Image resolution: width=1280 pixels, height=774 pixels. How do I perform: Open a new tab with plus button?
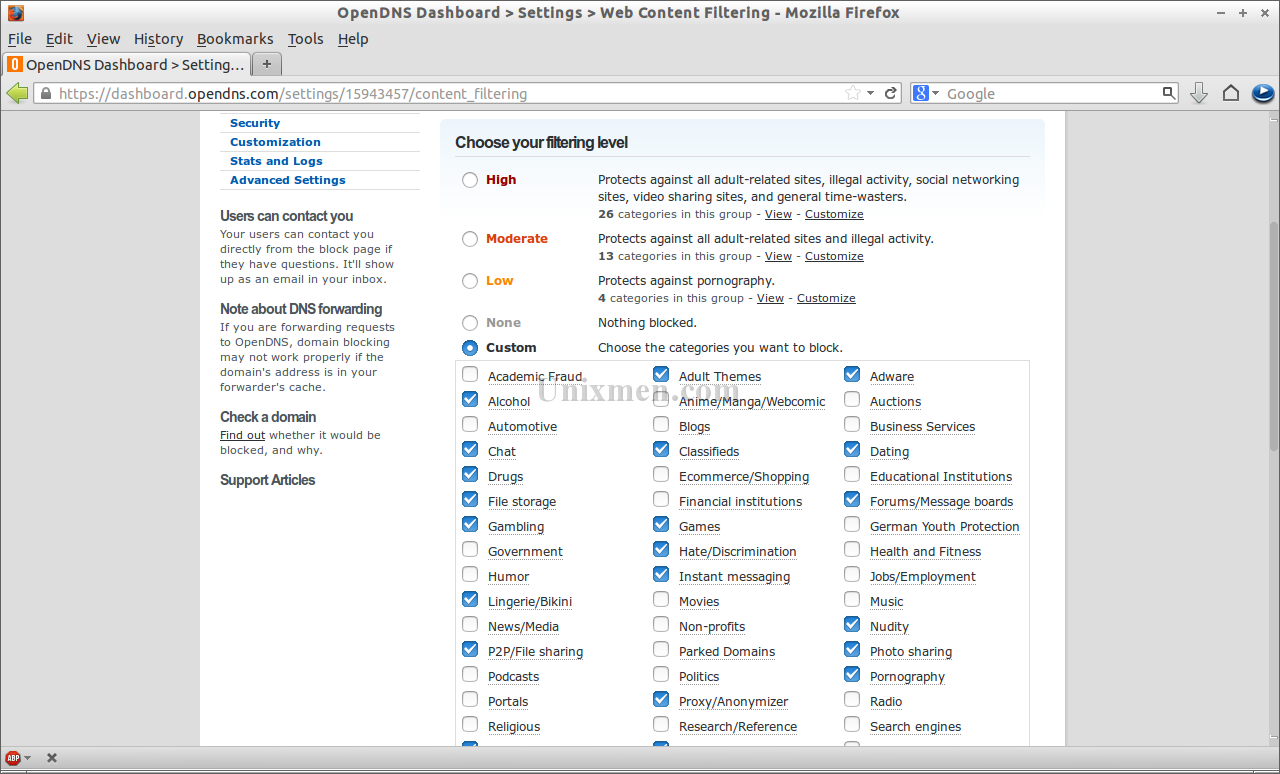(x=267, y=64)
